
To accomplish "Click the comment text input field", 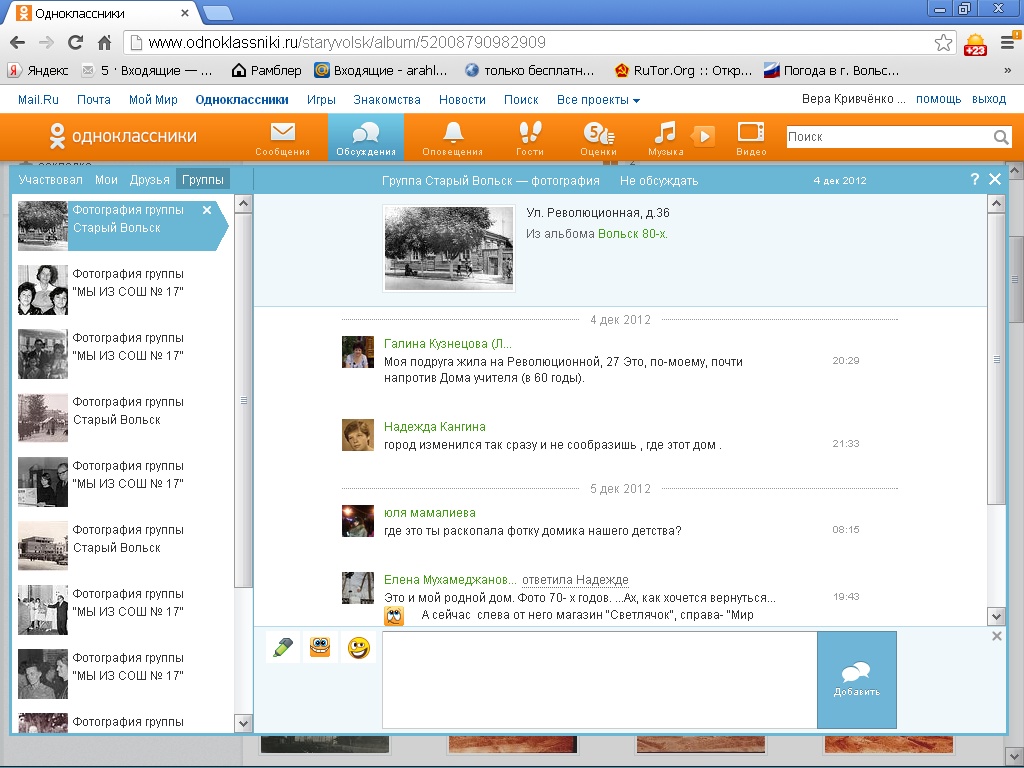I will tap(598, 680).
